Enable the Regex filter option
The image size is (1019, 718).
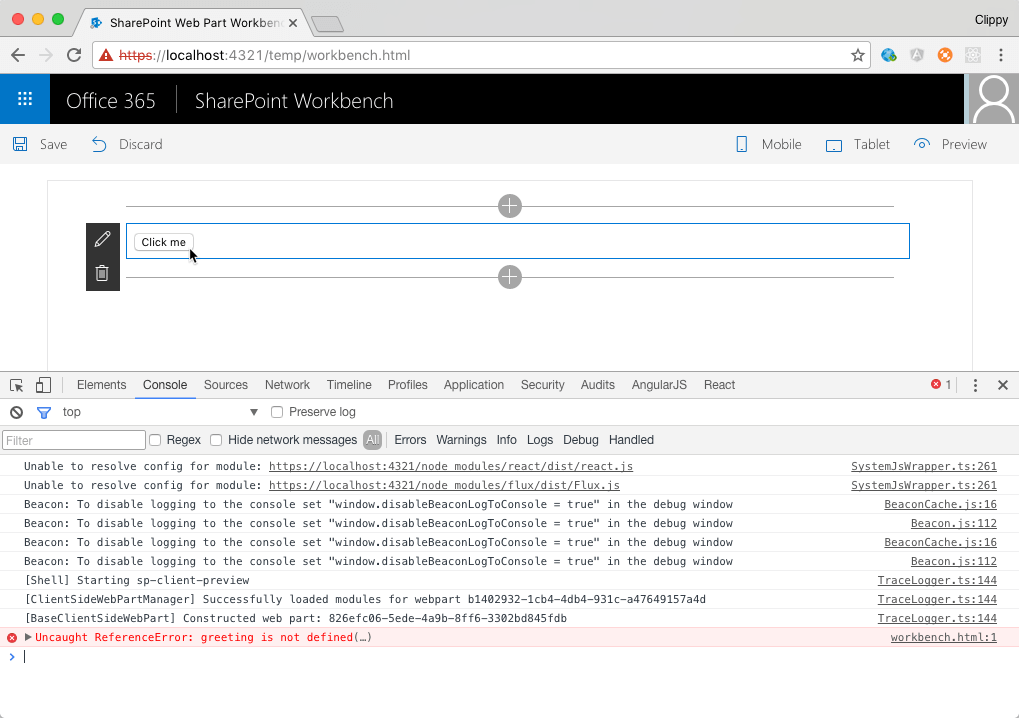pyautogui.click(x=155, y=439)
